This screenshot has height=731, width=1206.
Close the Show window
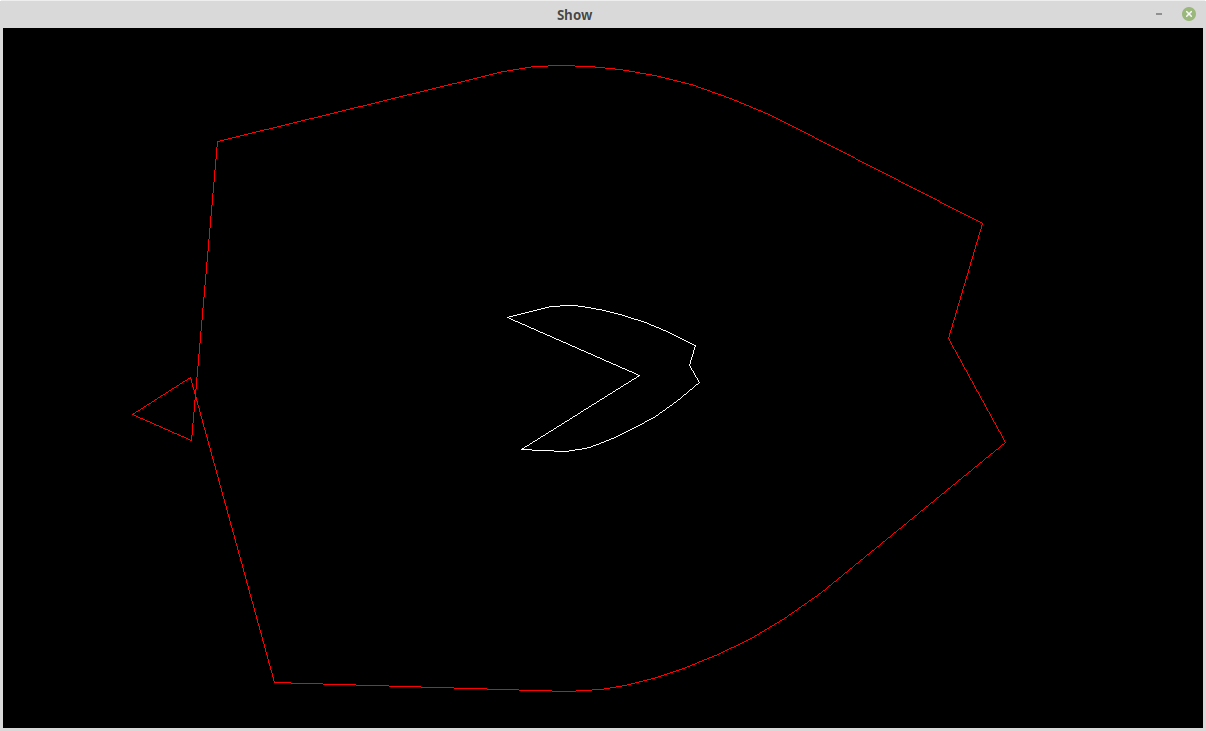(x=1188, y=14)
